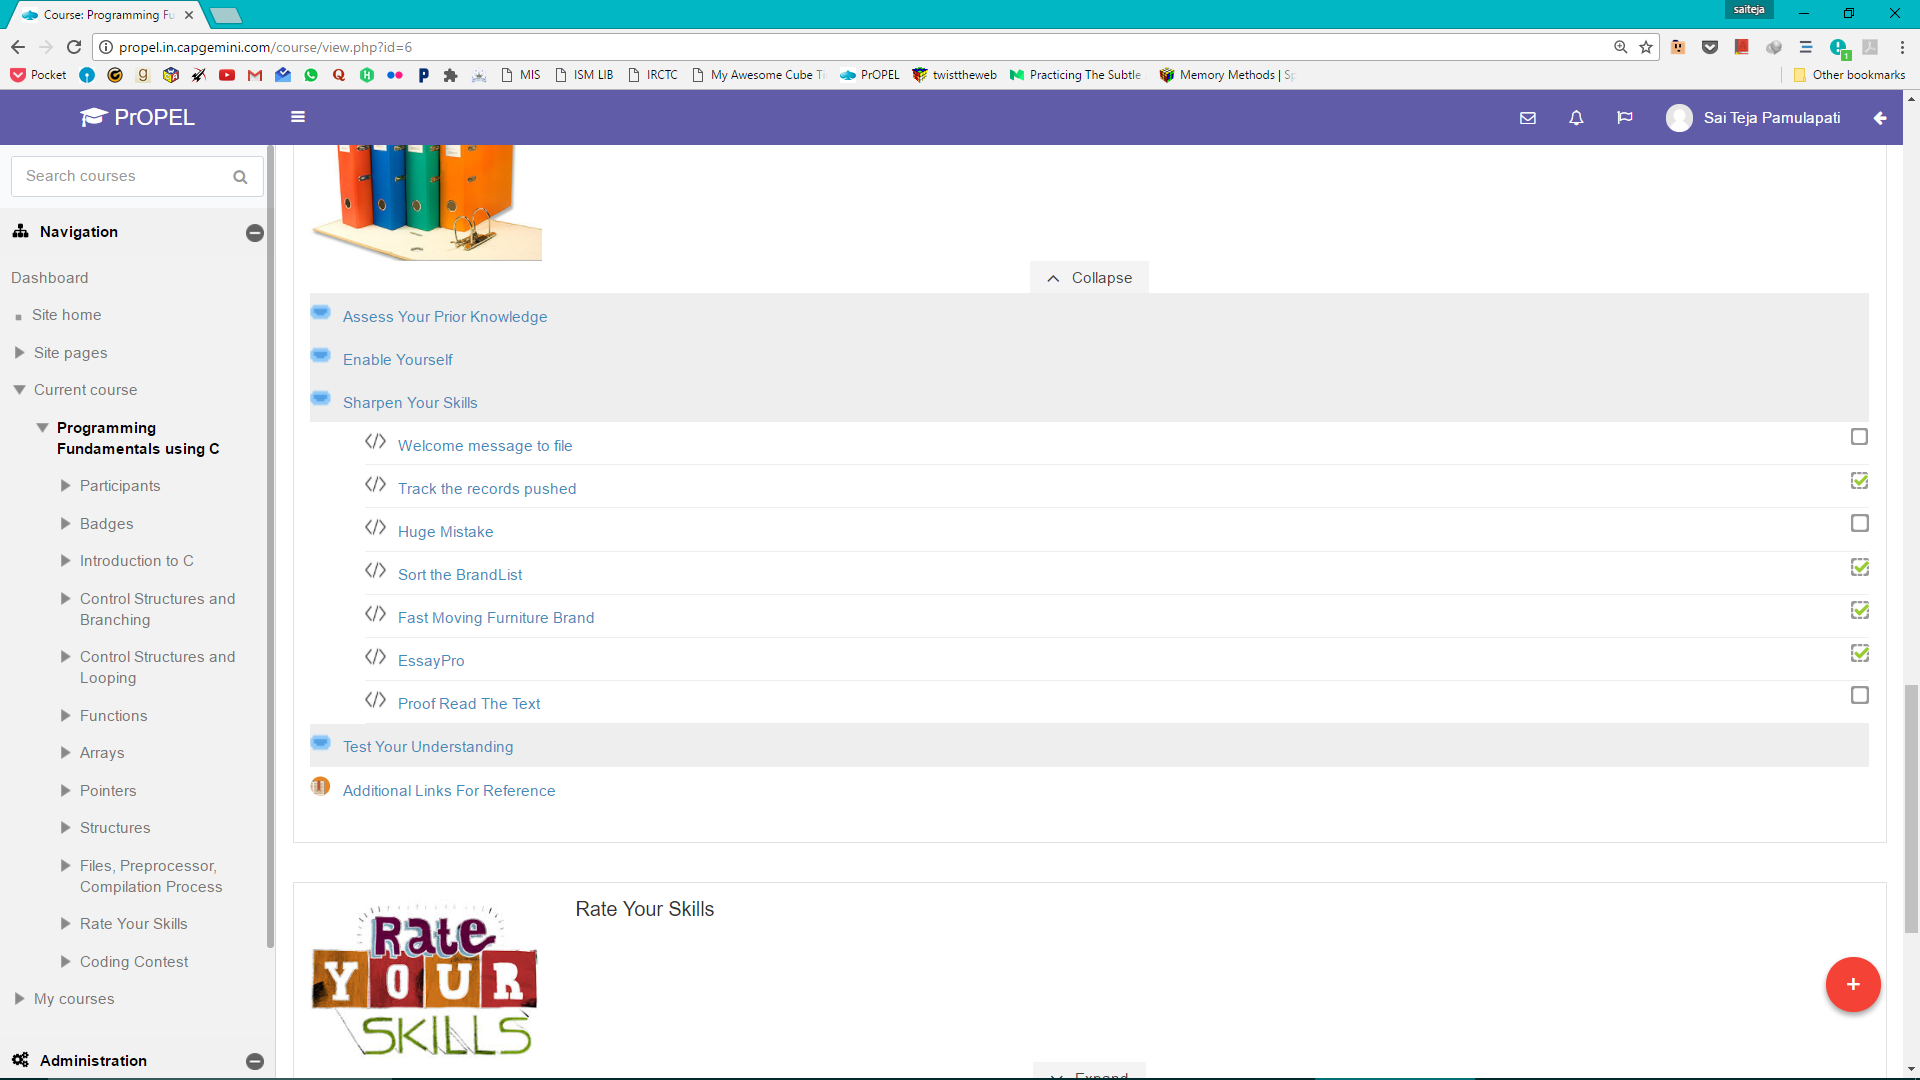Uncheck completion box for Fast Moving Furniture Brand
This screenshot has width=1920, height=1080.
[x=1859, y=610]
